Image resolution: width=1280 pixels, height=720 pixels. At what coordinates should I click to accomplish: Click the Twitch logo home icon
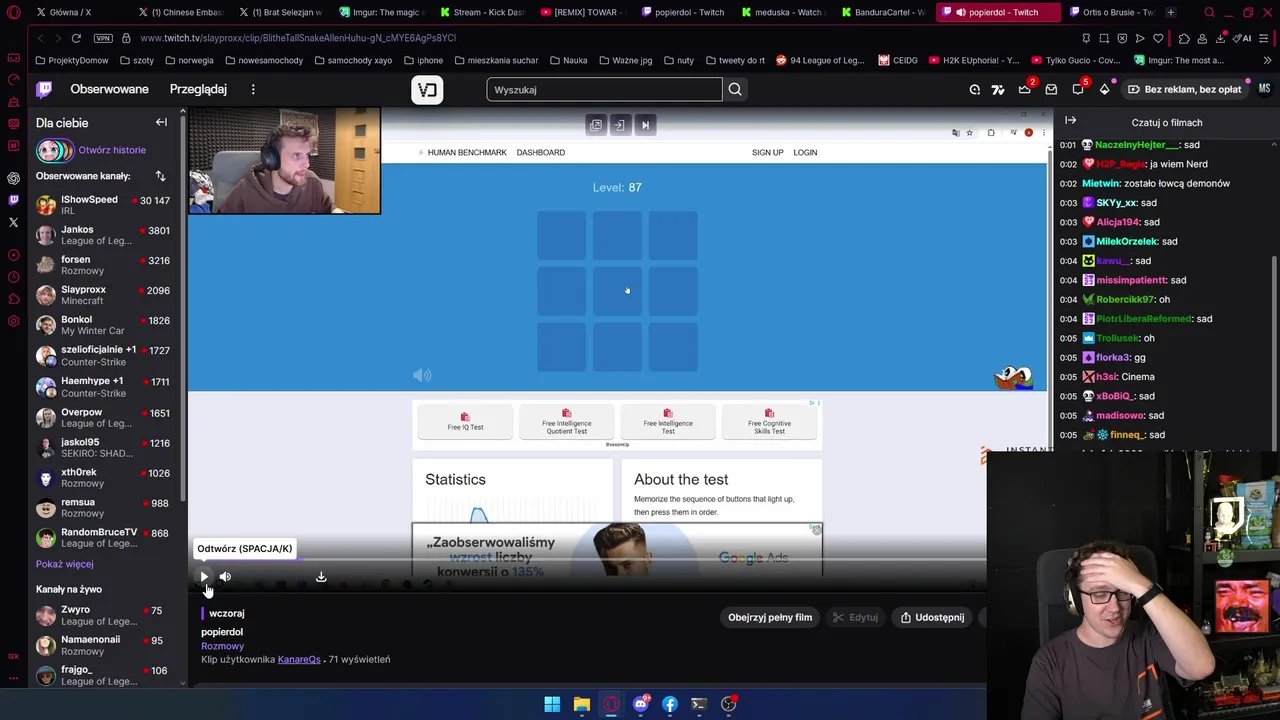point(44,89)
